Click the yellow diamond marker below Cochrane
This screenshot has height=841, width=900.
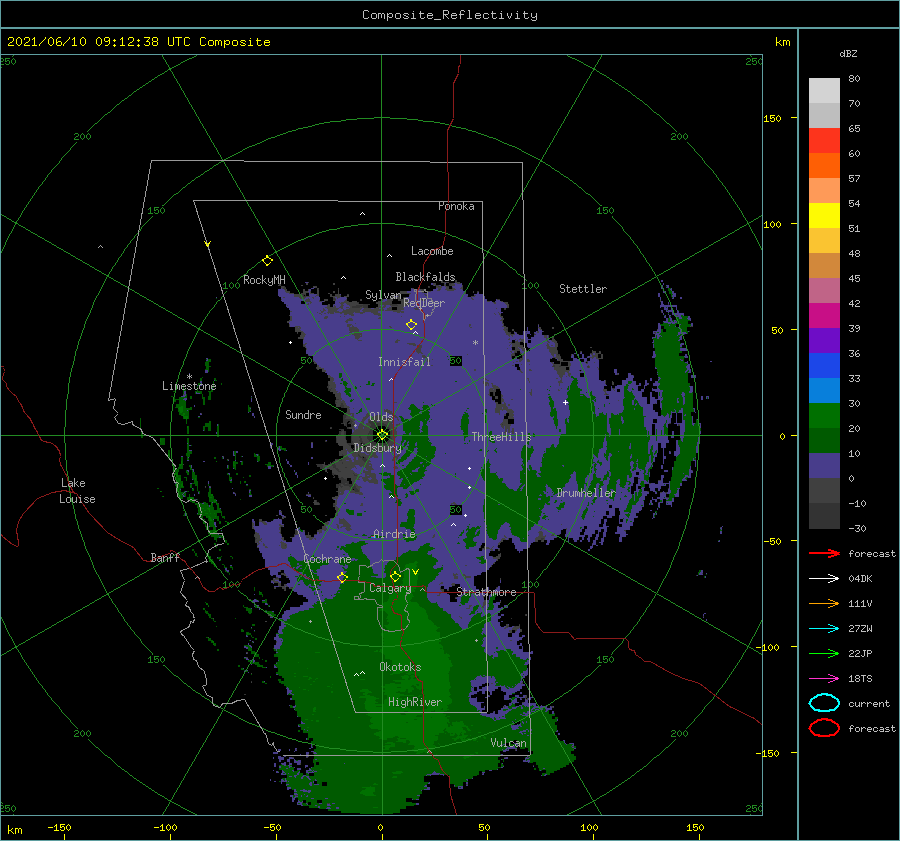tap(342, 577)
